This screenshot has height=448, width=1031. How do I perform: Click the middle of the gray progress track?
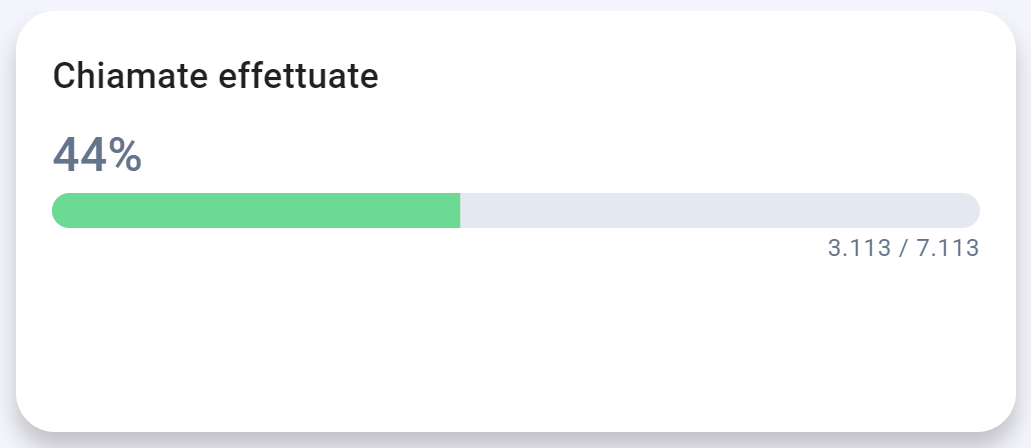[720, 210]
